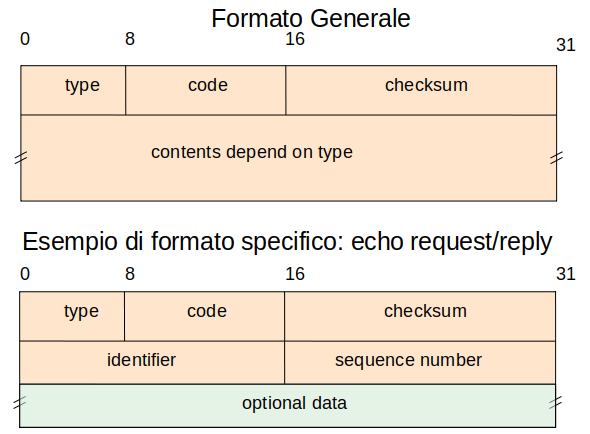
Task: Click bit label 0 above top diagram
Action: [x=25, y=39]
